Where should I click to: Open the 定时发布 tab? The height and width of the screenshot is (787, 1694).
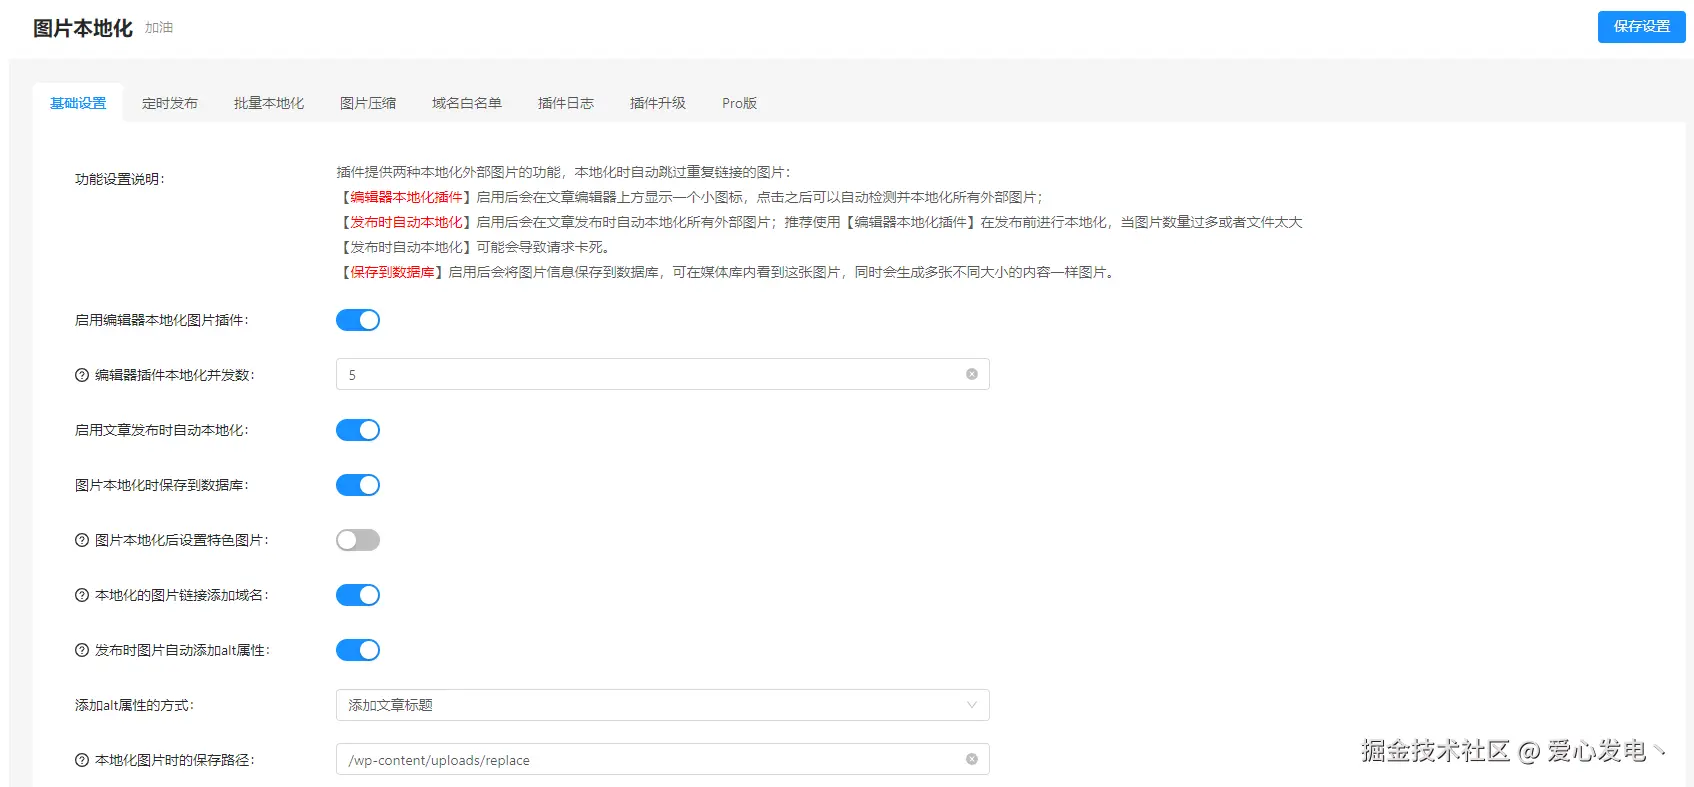170,103
